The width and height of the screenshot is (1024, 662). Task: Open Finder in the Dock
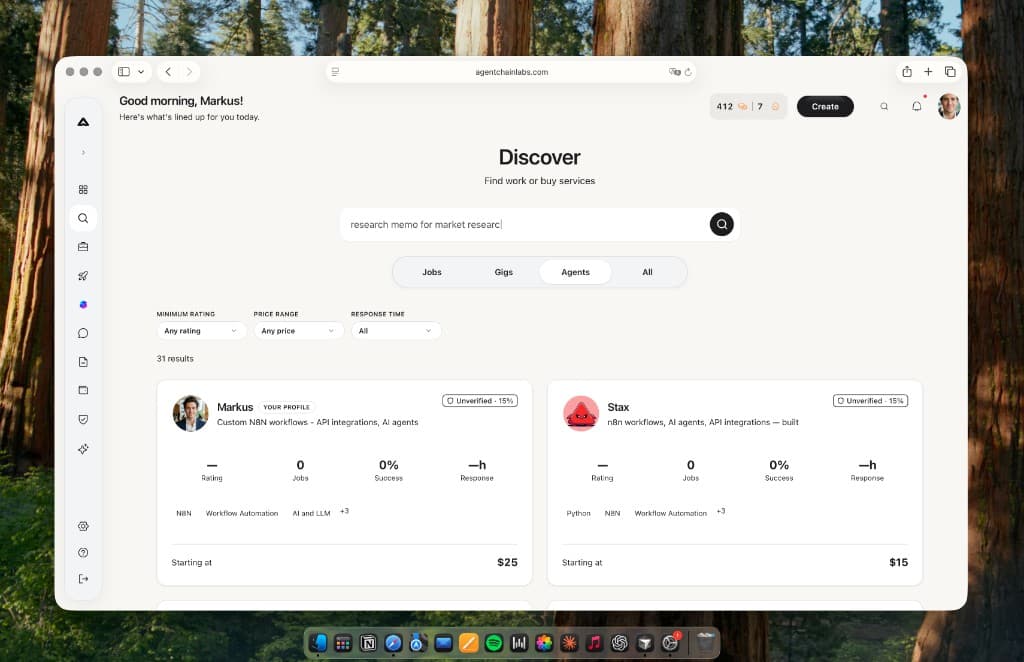319,643
